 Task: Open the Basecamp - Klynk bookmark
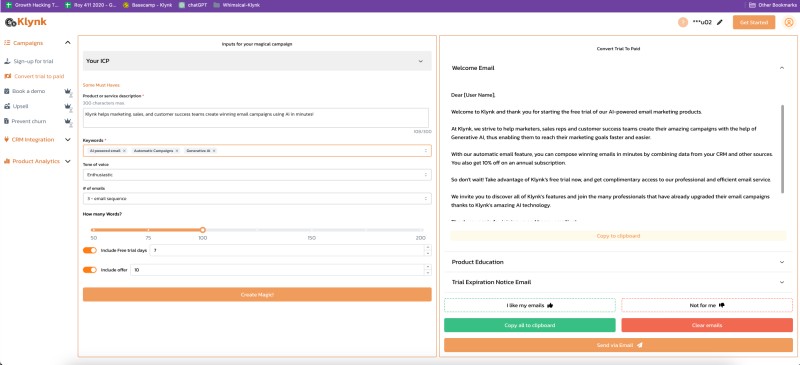(147, 5)
